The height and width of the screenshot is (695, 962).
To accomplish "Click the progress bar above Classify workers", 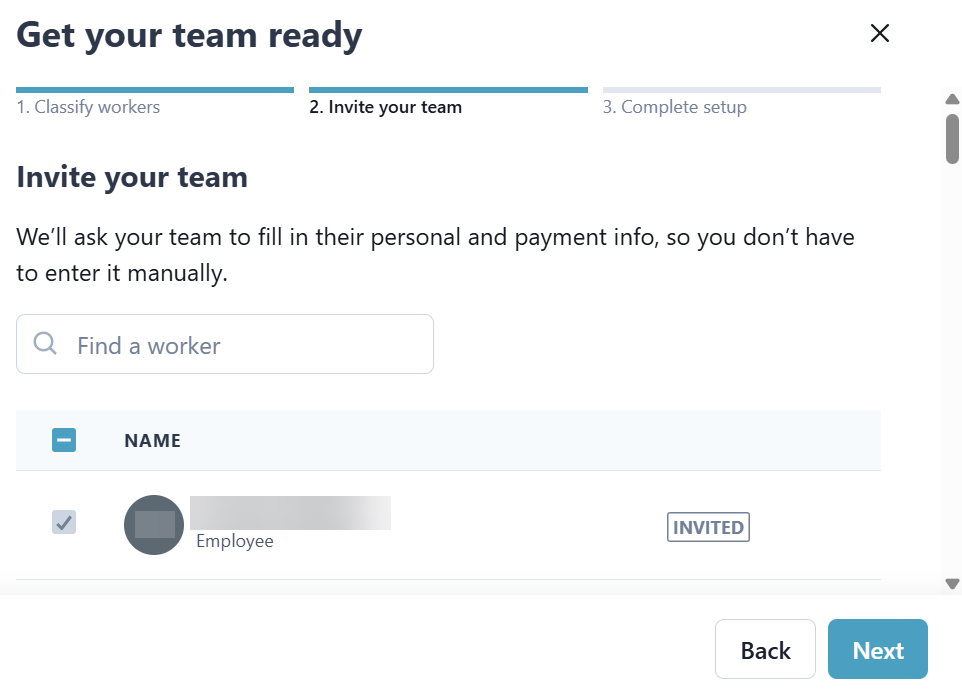I will coord(155,90).
